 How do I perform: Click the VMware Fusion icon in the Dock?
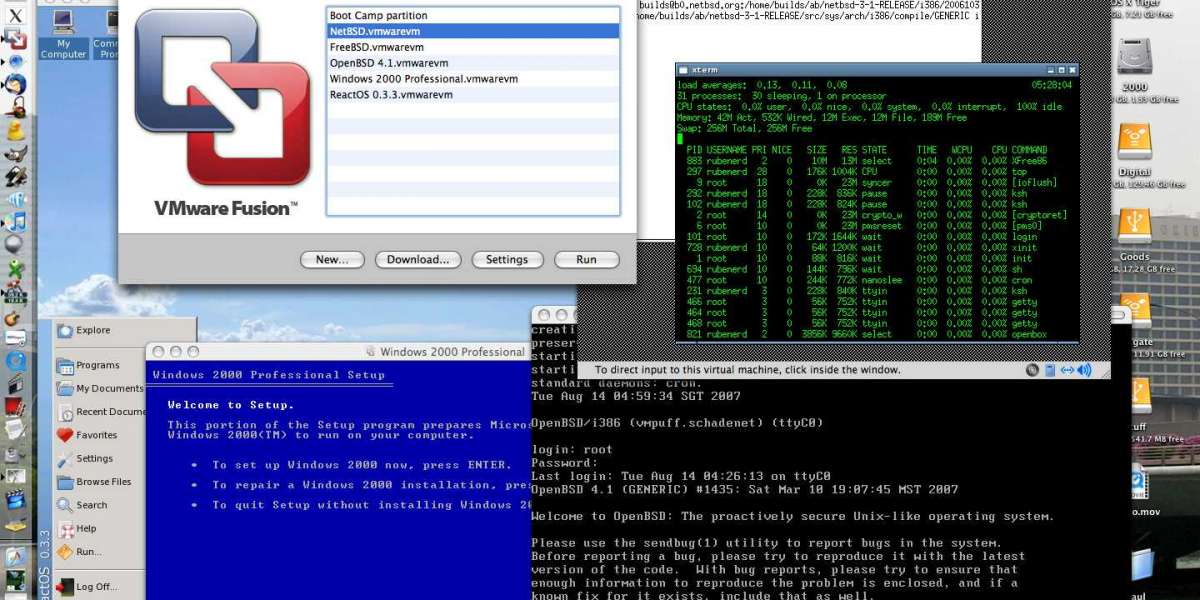tap(15, 39)
